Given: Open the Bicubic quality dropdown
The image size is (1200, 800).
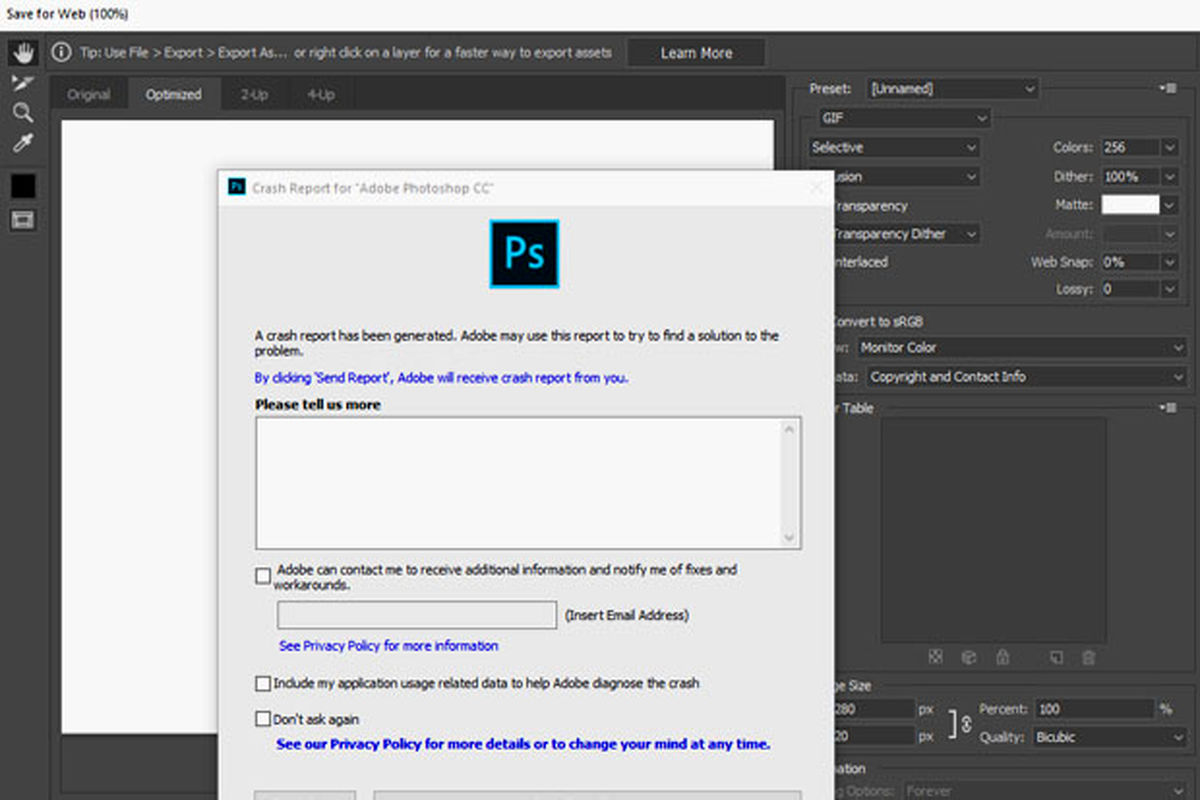Looking at the screenshot, I should (1110, 737).
